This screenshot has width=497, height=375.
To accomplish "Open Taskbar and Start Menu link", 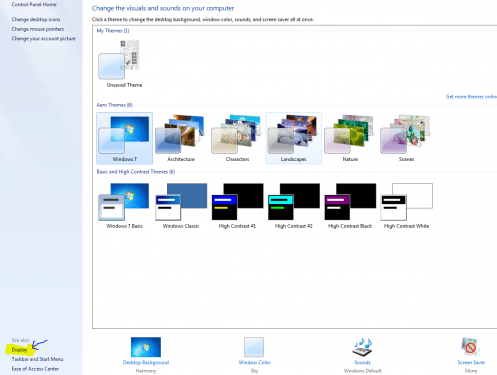I will (x=37, y=359).
